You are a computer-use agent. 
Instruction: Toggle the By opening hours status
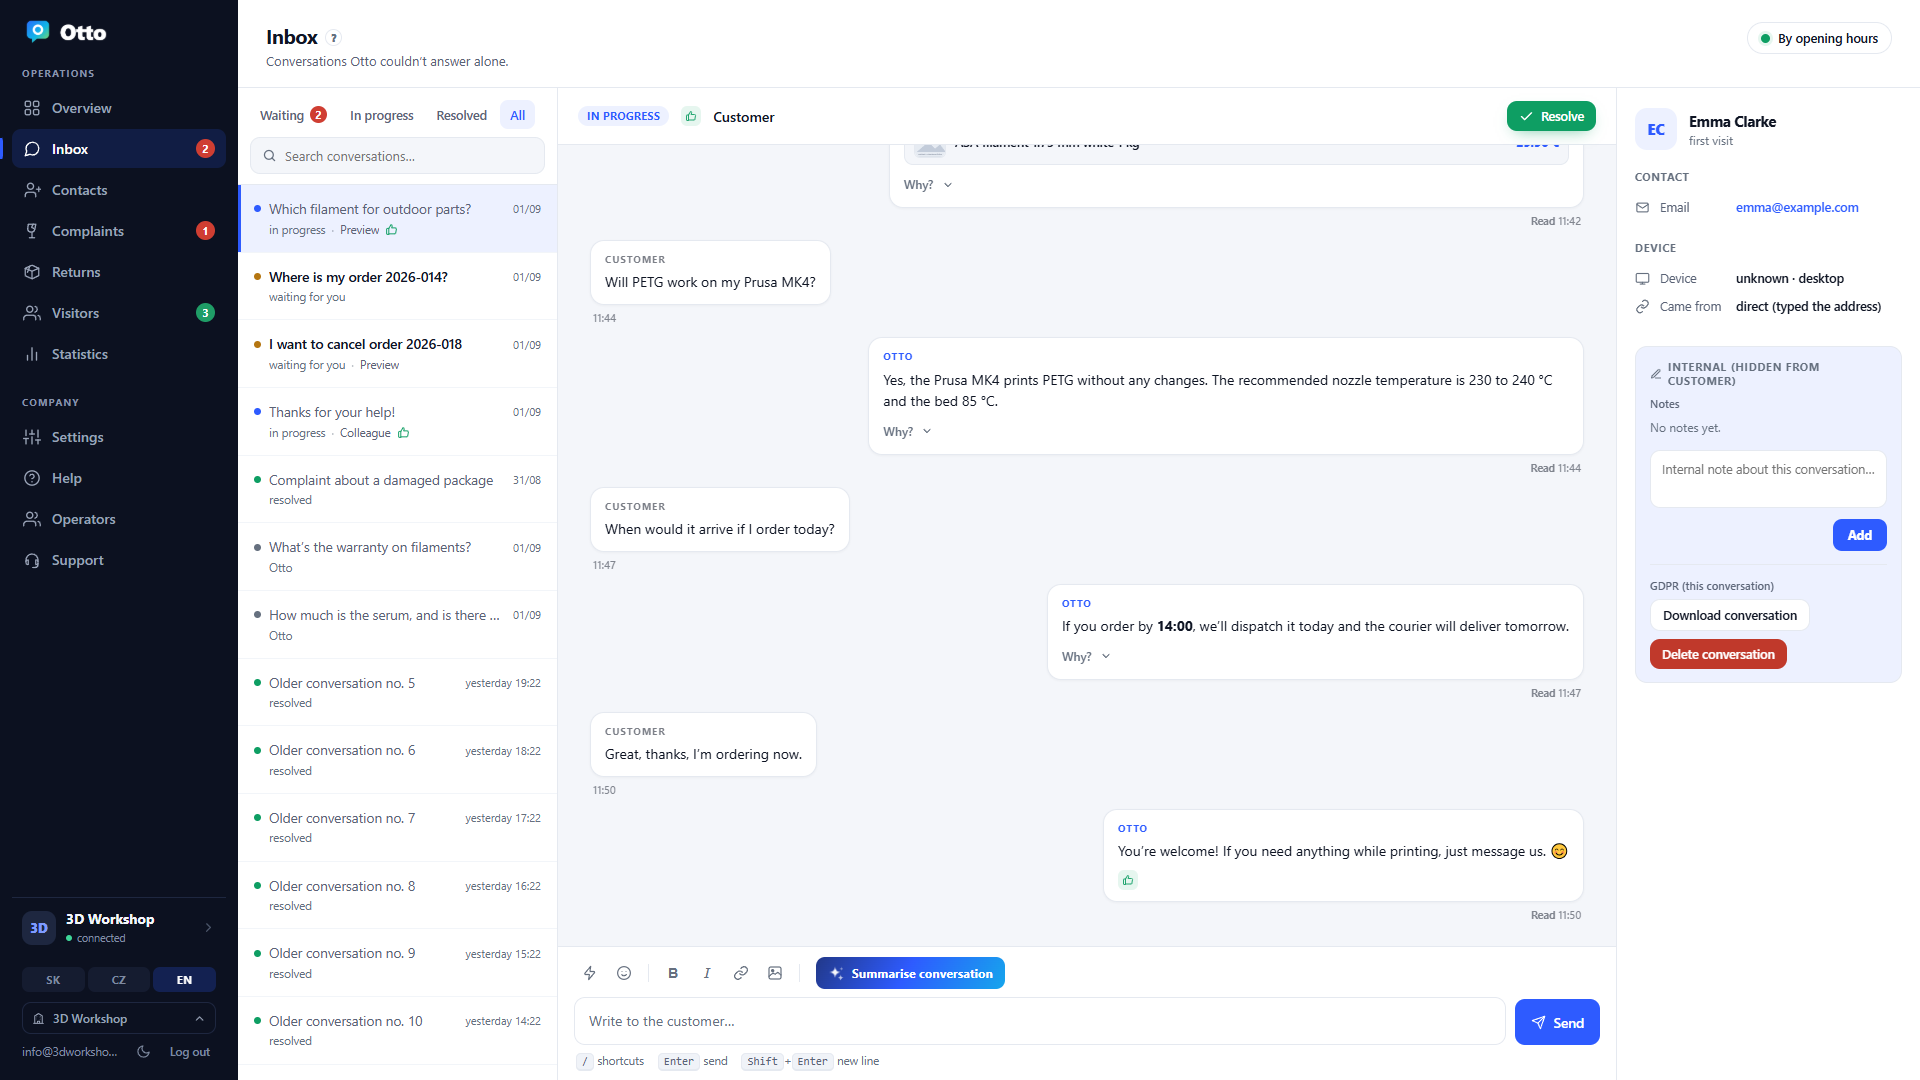pos(1819,38)
